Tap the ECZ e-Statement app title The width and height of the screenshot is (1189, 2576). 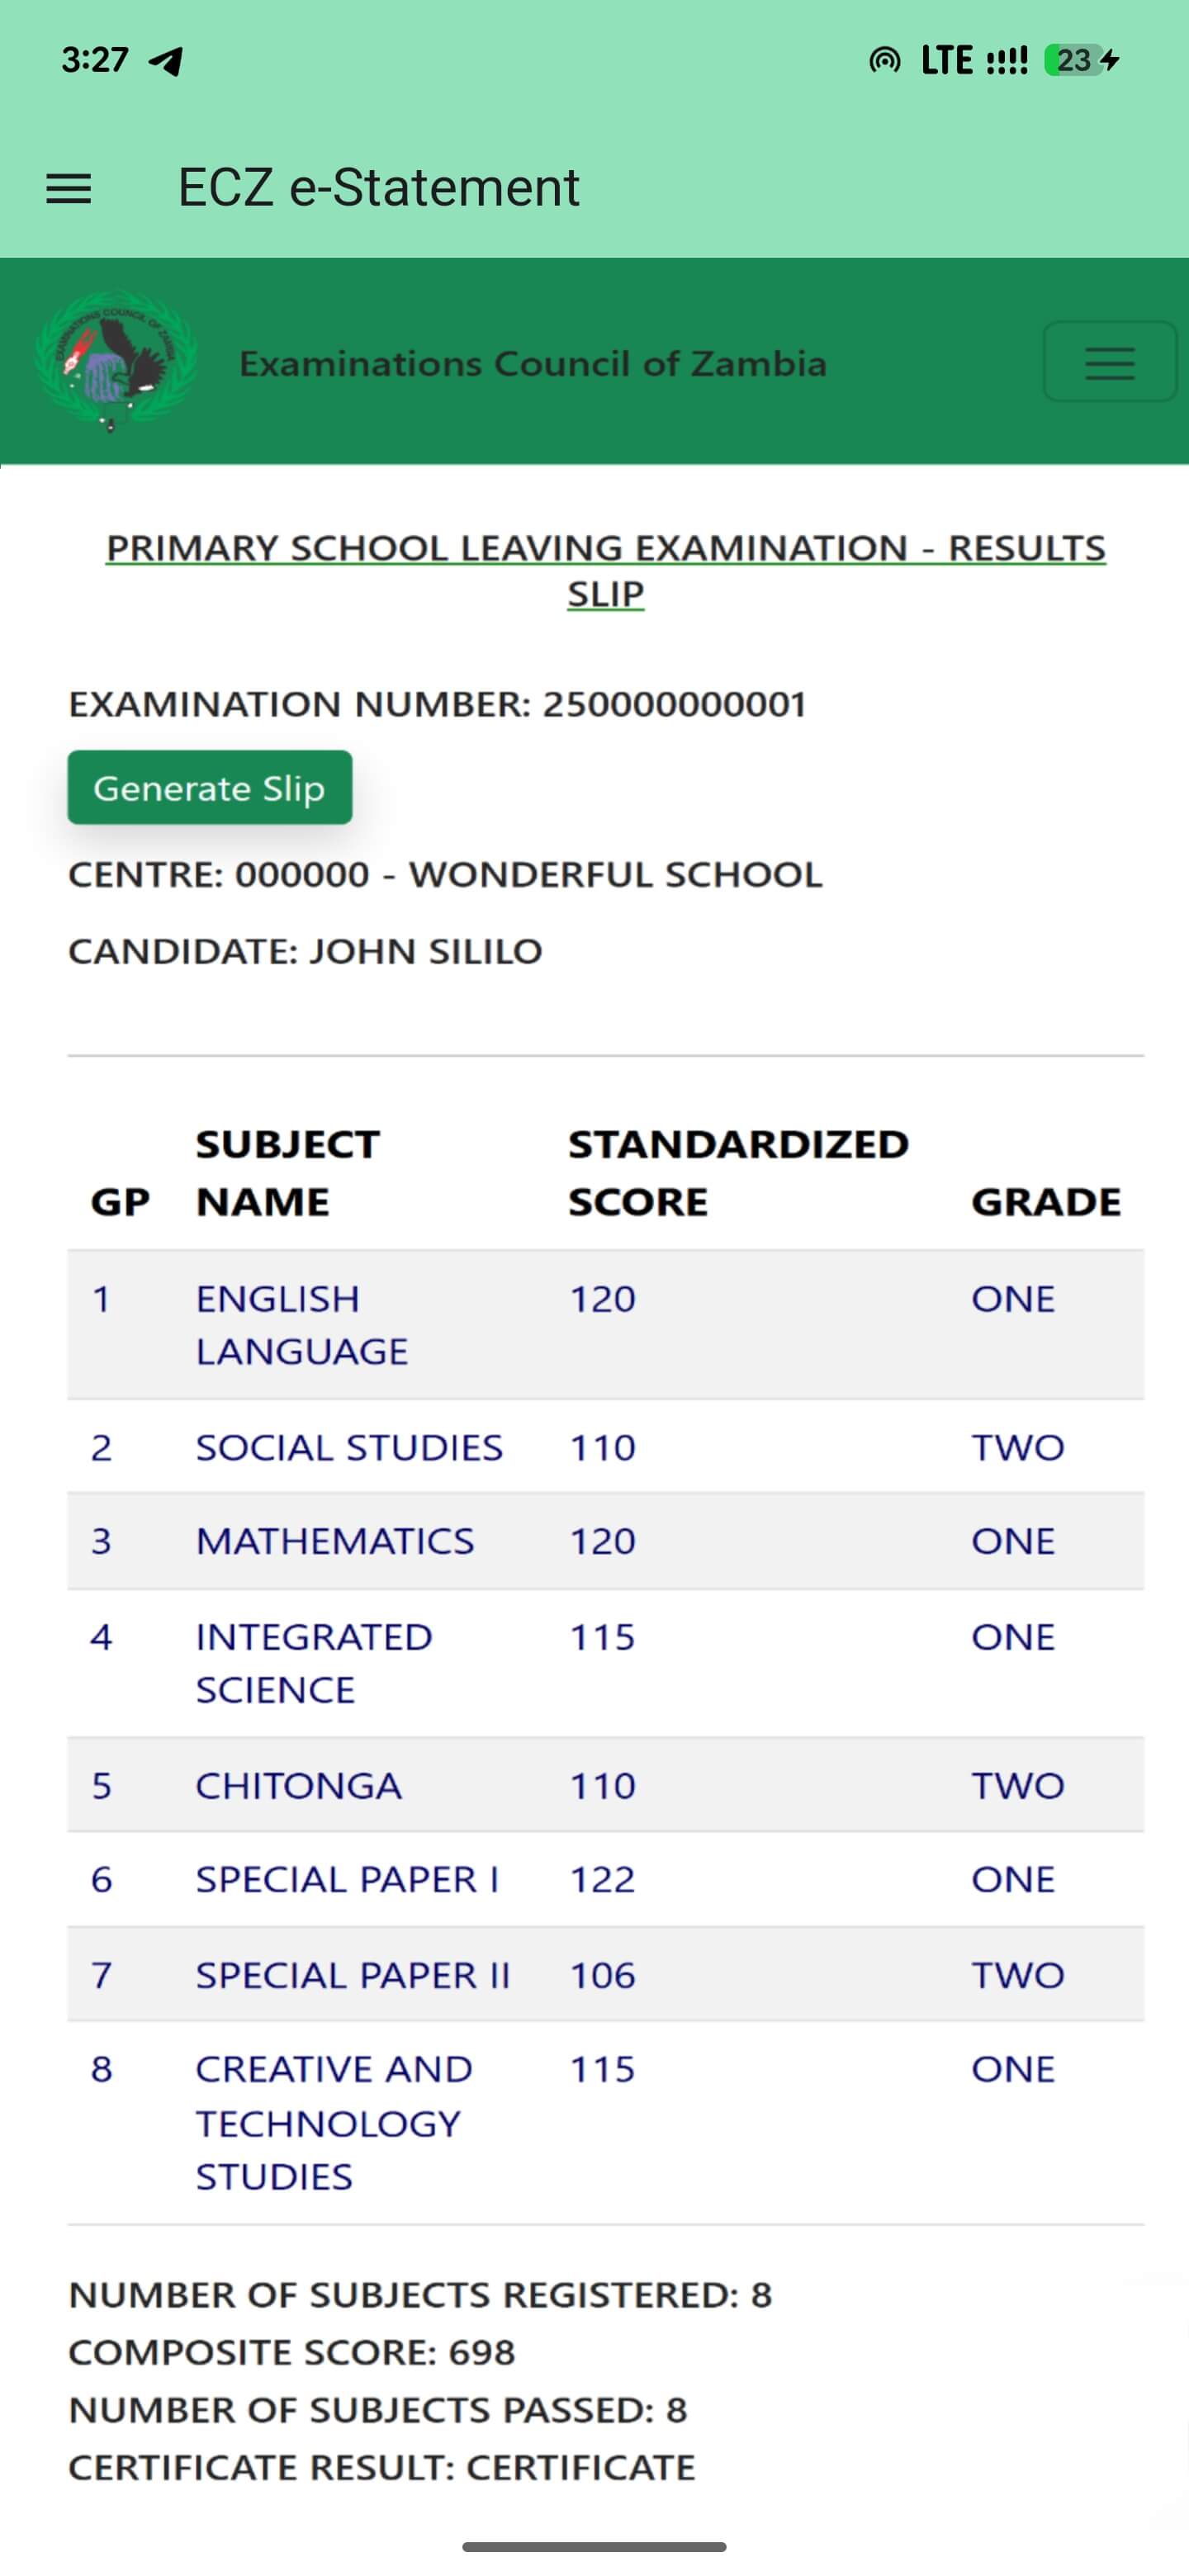378,188
